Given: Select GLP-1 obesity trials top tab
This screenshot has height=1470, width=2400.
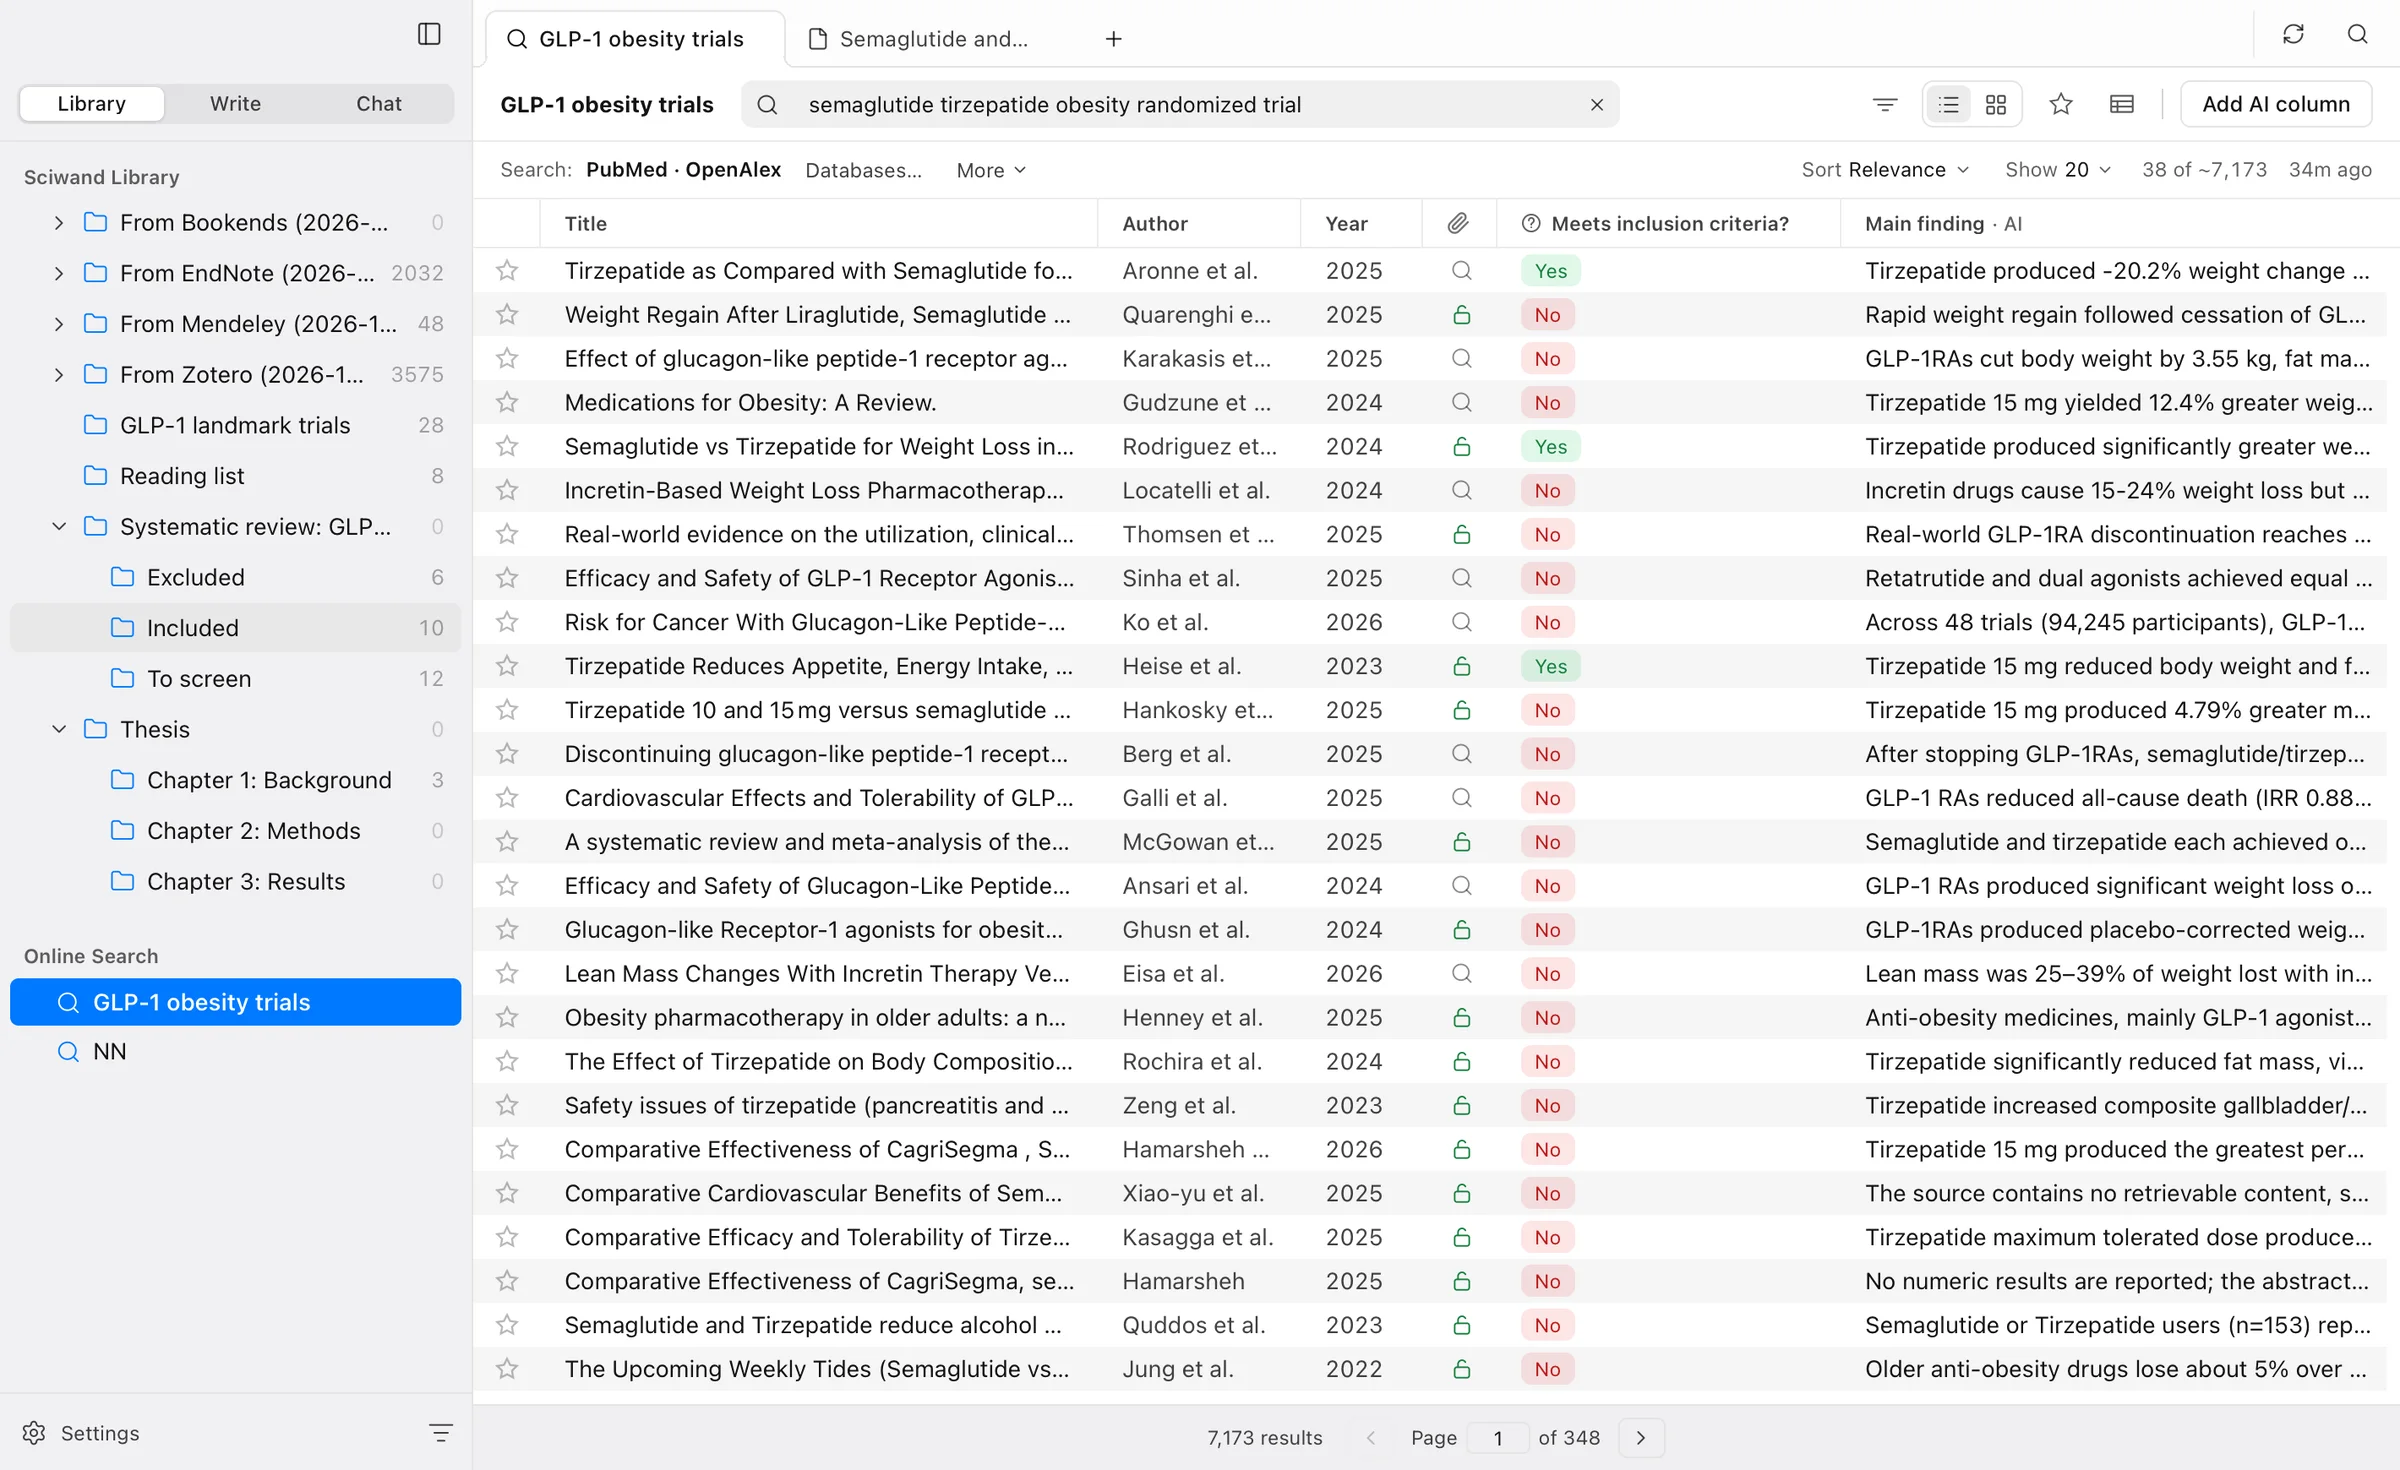Looking at the screenshot, I should (x=634, y=39).
